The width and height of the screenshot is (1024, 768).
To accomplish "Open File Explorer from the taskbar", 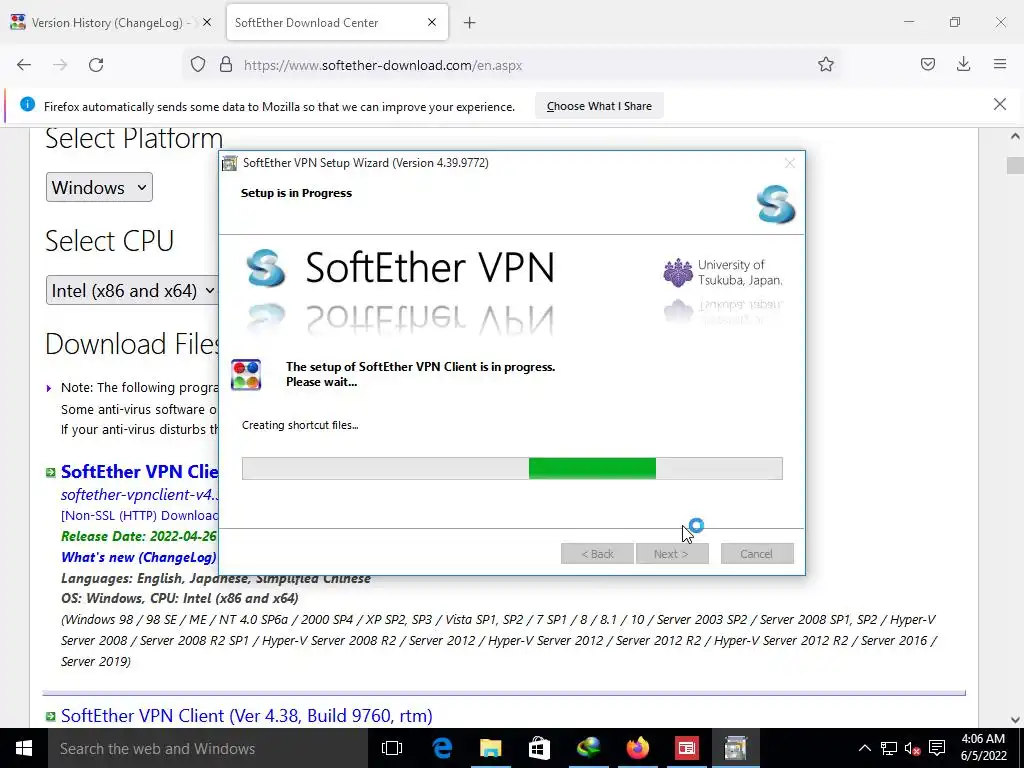I will click(x=490, y=748).
